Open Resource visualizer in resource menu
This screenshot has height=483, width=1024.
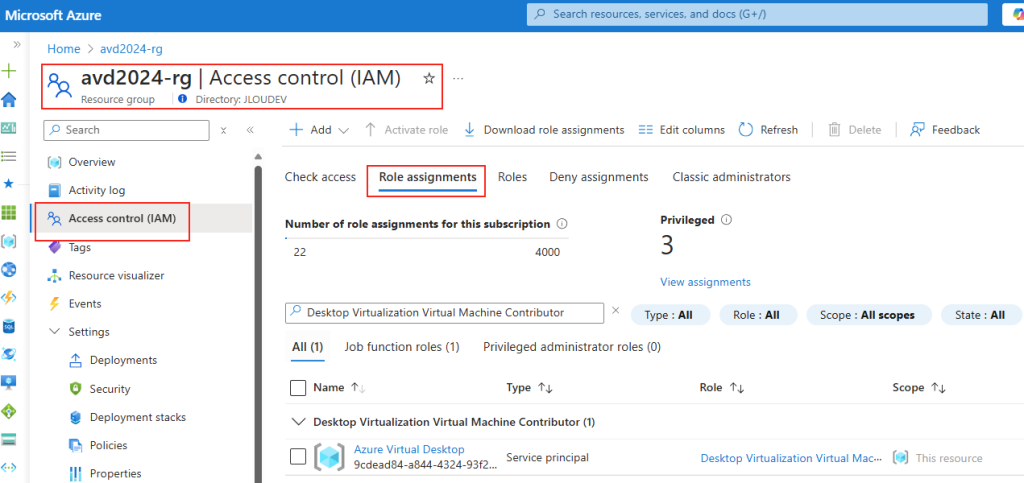(116, 275)
